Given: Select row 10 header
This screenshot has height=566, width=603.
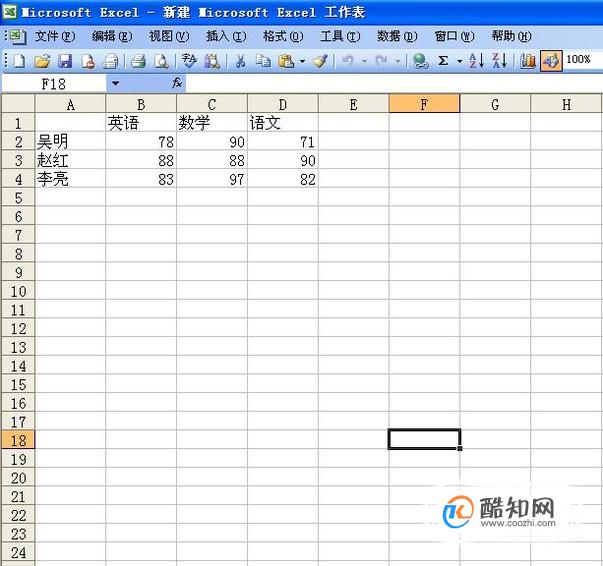Looking at the screenshot, I should point(18,291).
